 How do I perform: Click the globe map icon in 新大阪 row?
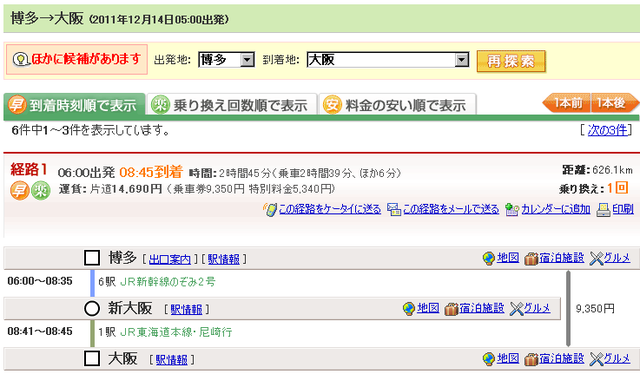pos(409,309)
